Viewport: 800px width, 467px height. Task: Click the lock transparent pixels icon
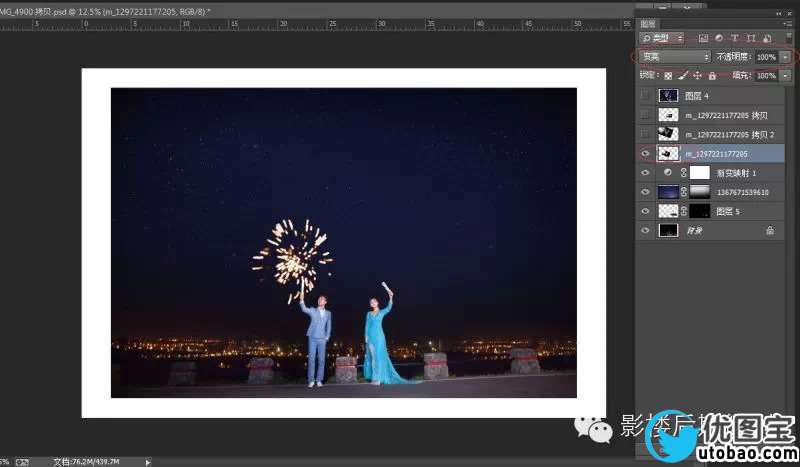pyautogui.click(x=668, y=75)
